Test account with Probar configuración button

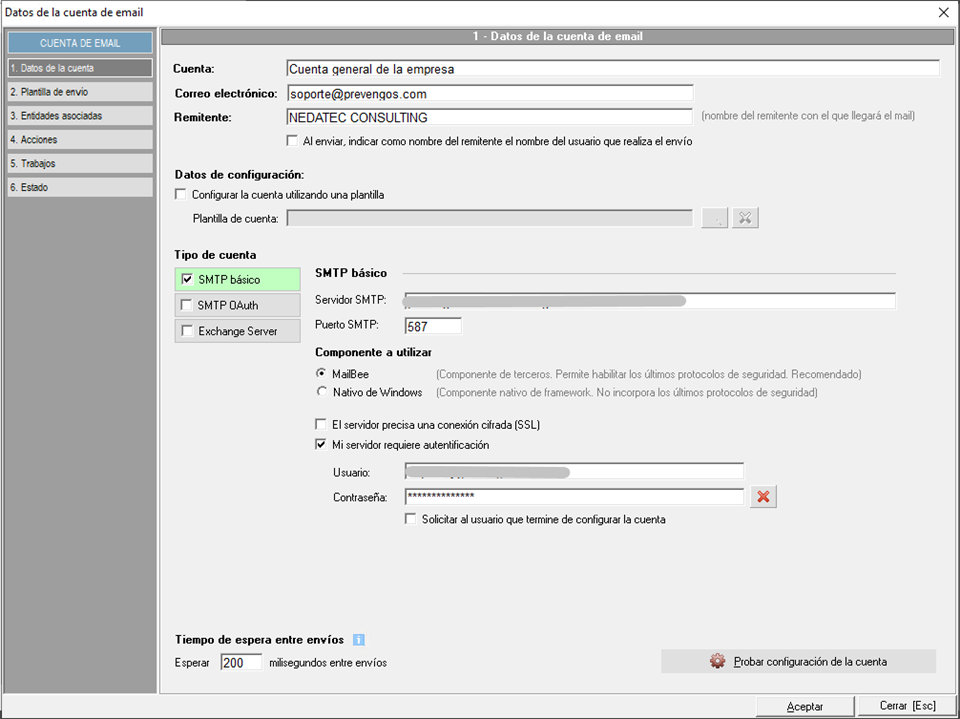click(798, 662)
